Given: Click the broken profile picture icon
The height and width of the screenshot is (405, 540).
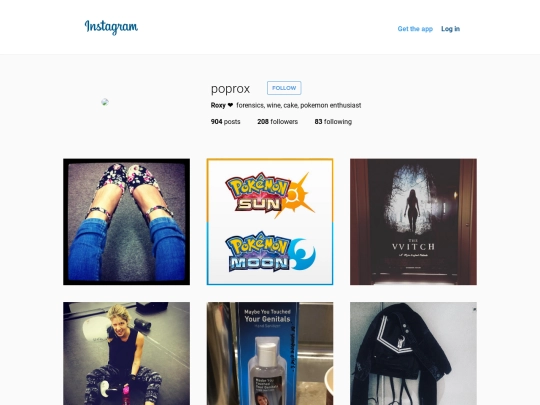Looking at the screenshot, I should point(105,102).
